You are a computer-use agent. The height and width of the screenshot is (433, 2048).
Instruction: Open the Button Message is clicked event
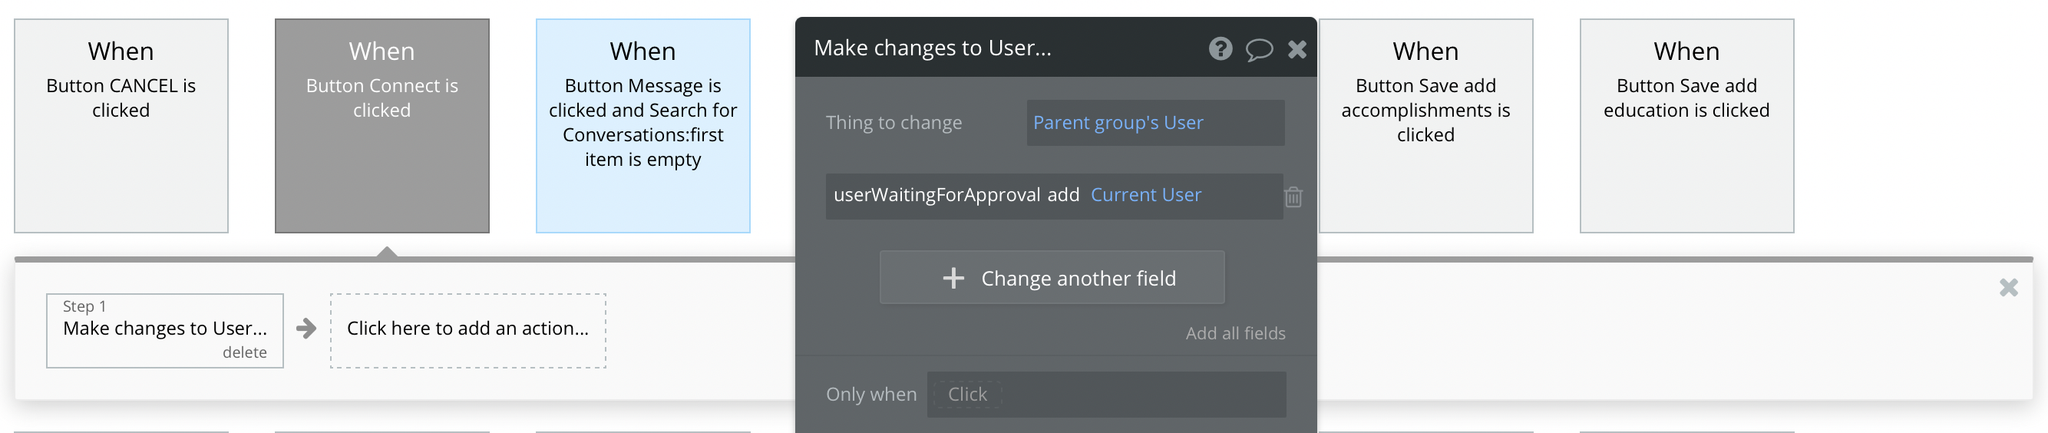coord(643,125)
